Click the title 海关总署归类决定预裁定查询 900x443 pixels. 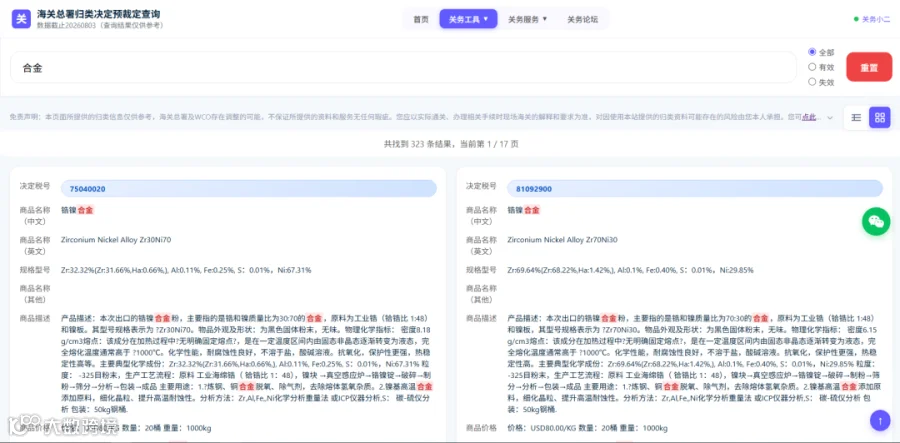tap(99, 13)
